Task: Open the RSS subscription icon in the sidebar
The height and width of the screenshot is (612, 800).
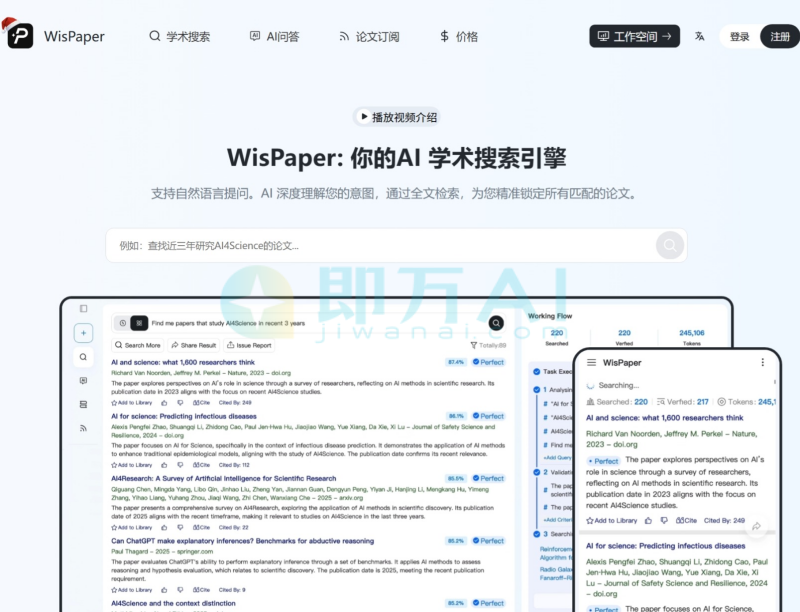Action: point(84,428)
